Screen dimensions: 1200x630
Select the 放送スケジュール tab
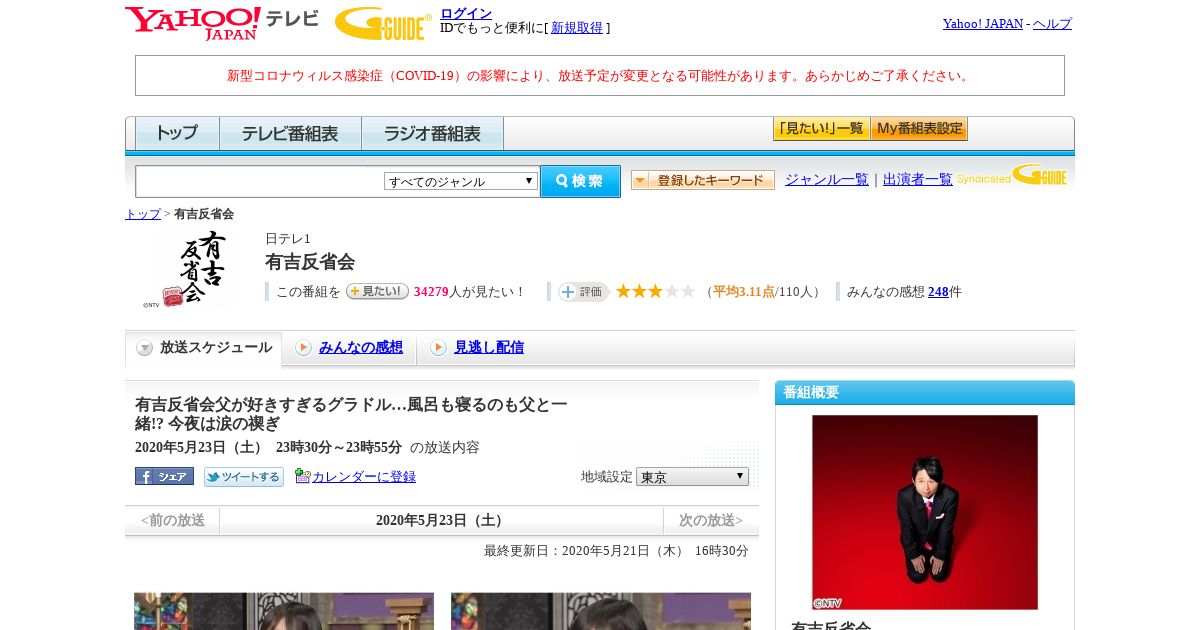click(203, 348)
